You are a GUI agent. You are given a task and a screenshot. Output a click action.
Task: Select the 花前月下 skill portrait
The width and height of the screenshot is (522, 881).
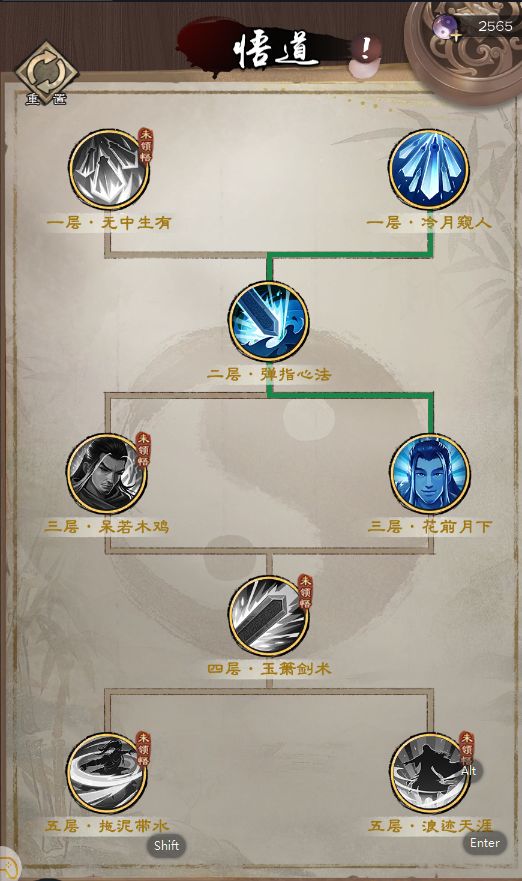pos(430,474)
